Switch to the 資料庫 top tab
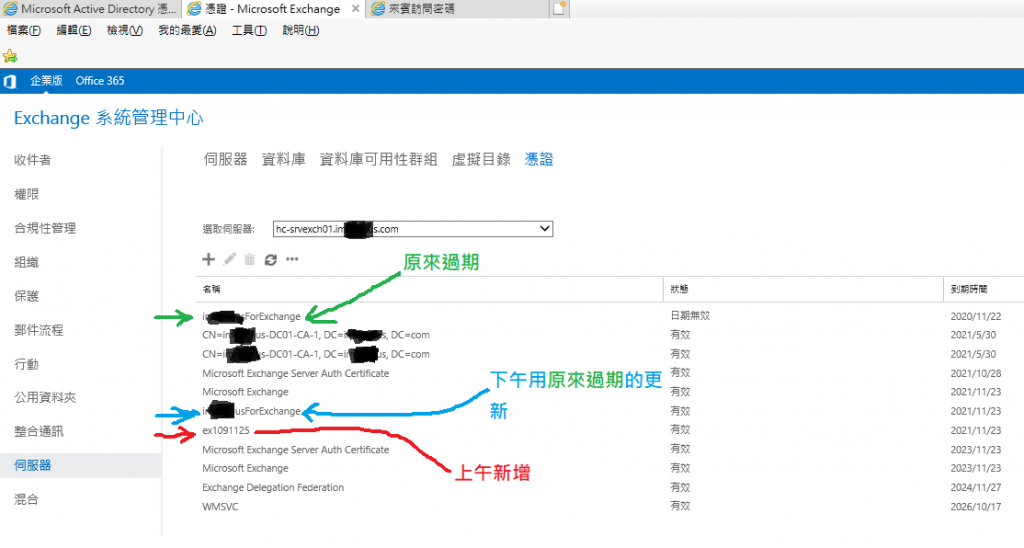1024x548 pixels. [x=283, y=159]
